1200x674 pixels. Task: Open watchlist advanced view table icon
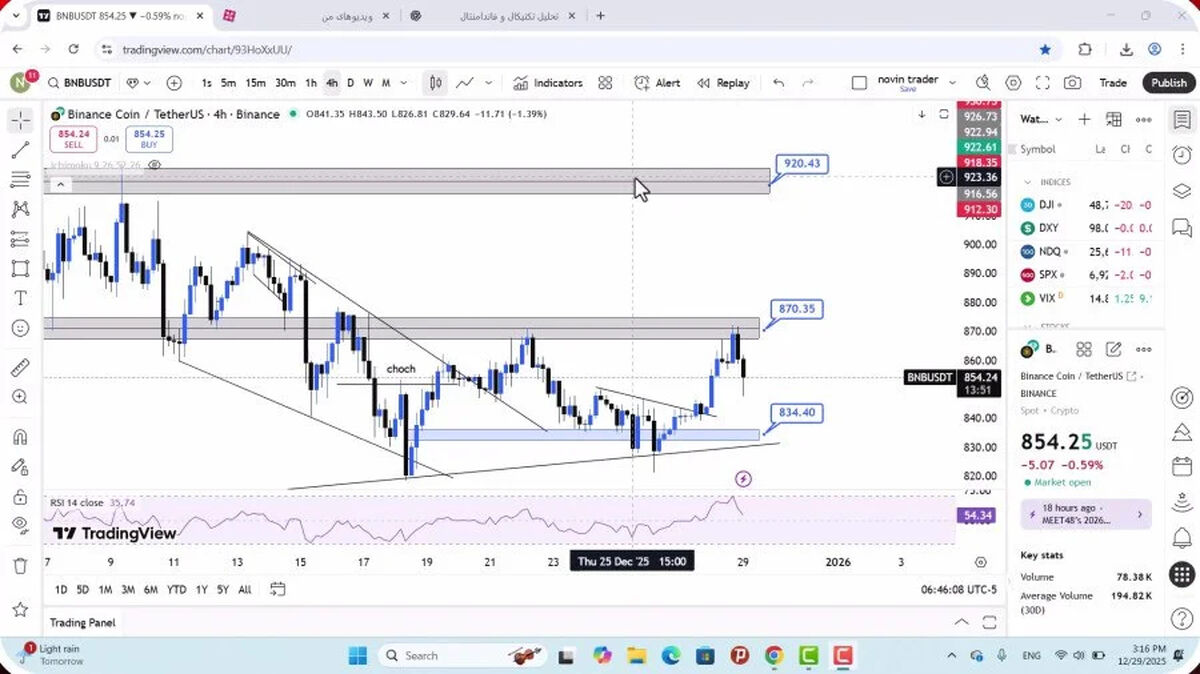click(1114, 119)
